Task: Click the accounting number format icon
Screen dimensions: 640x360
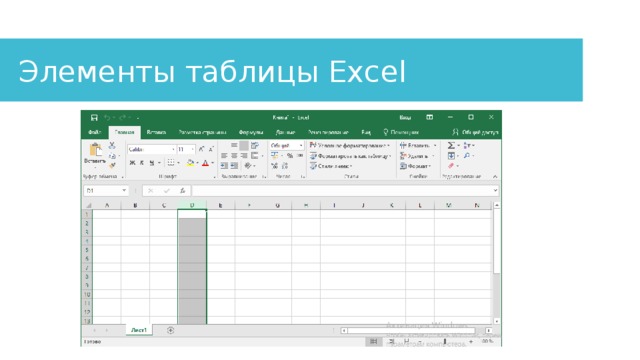Action: tap(275, 156)
